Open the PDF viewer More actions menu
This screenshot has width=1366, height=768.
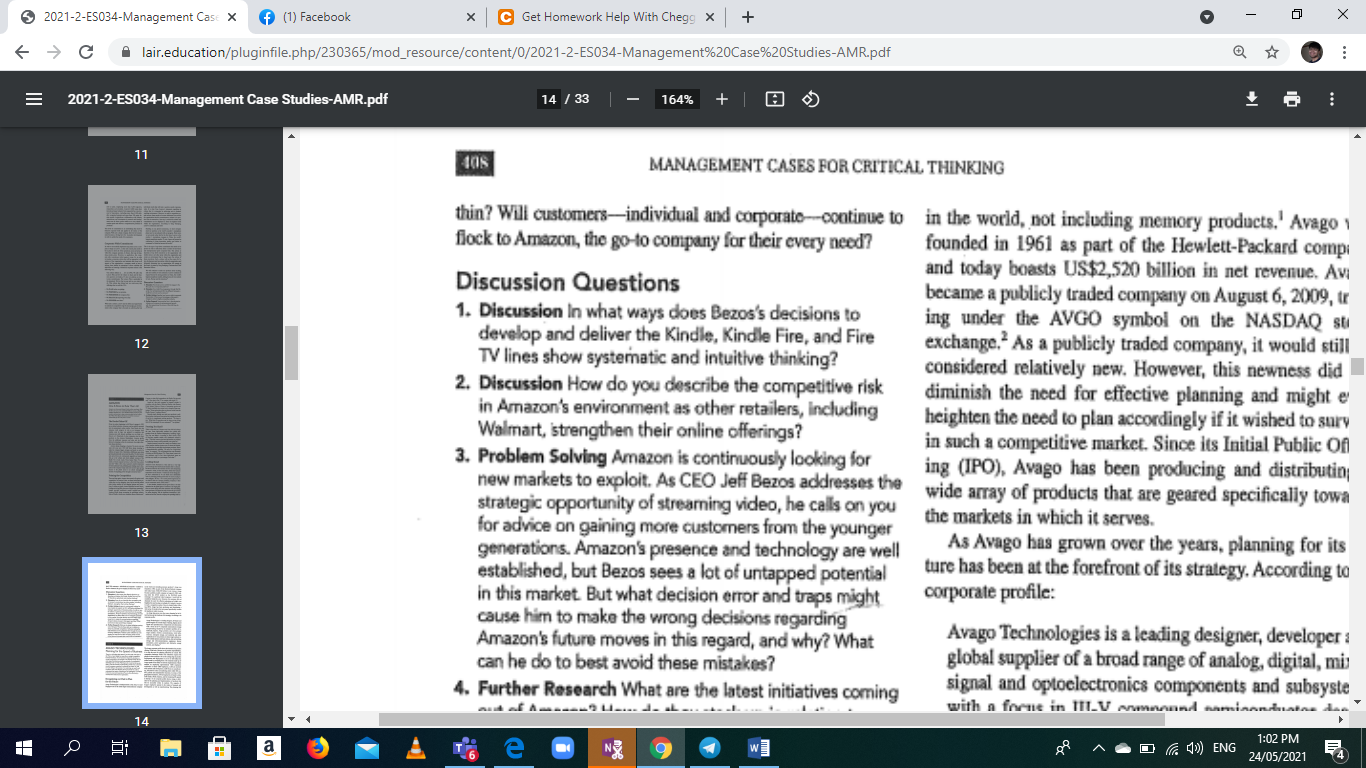point(1332,99)
